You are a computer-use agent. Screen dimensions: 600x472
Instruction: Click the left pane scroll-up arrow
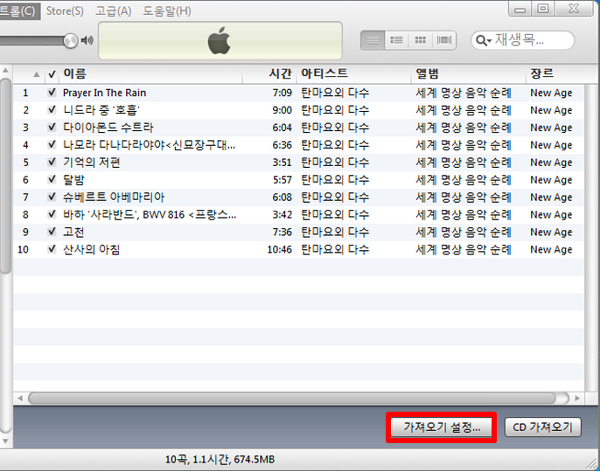(x=5, y=70)
